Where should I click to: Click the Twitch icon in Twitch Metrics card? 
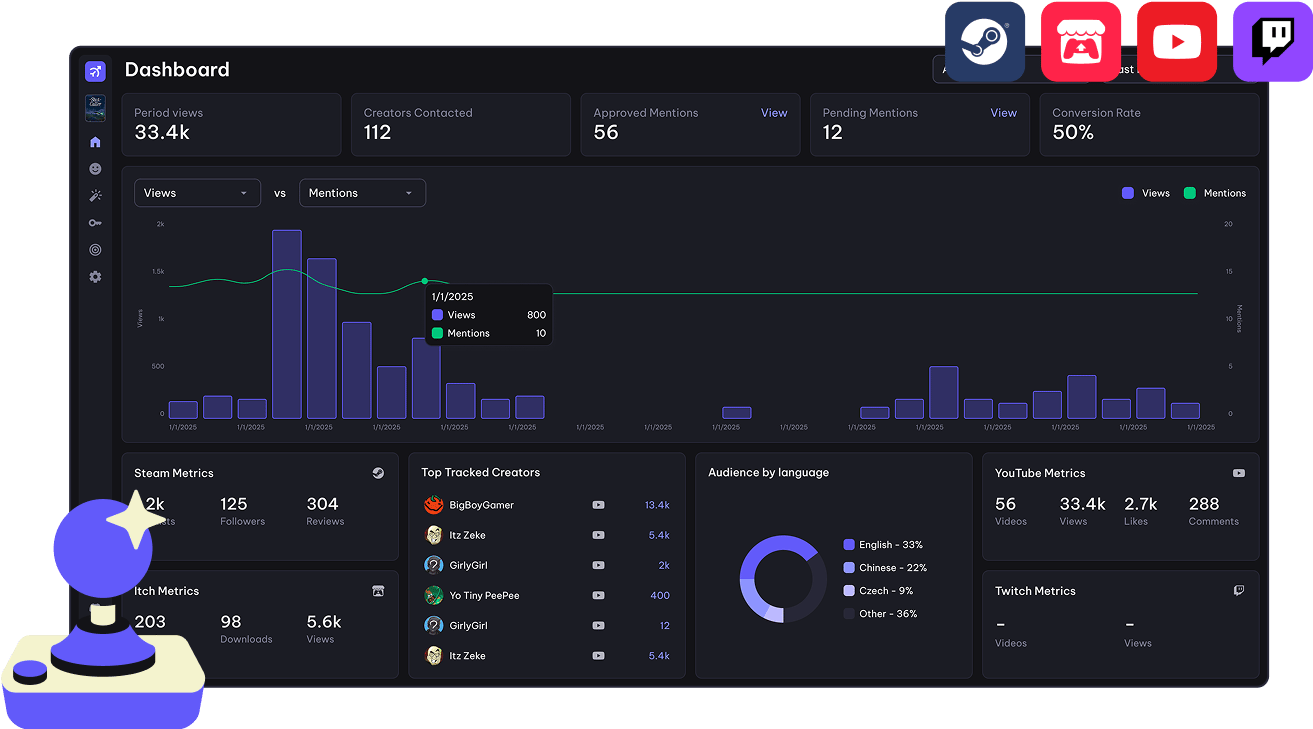click(1239, 591)
